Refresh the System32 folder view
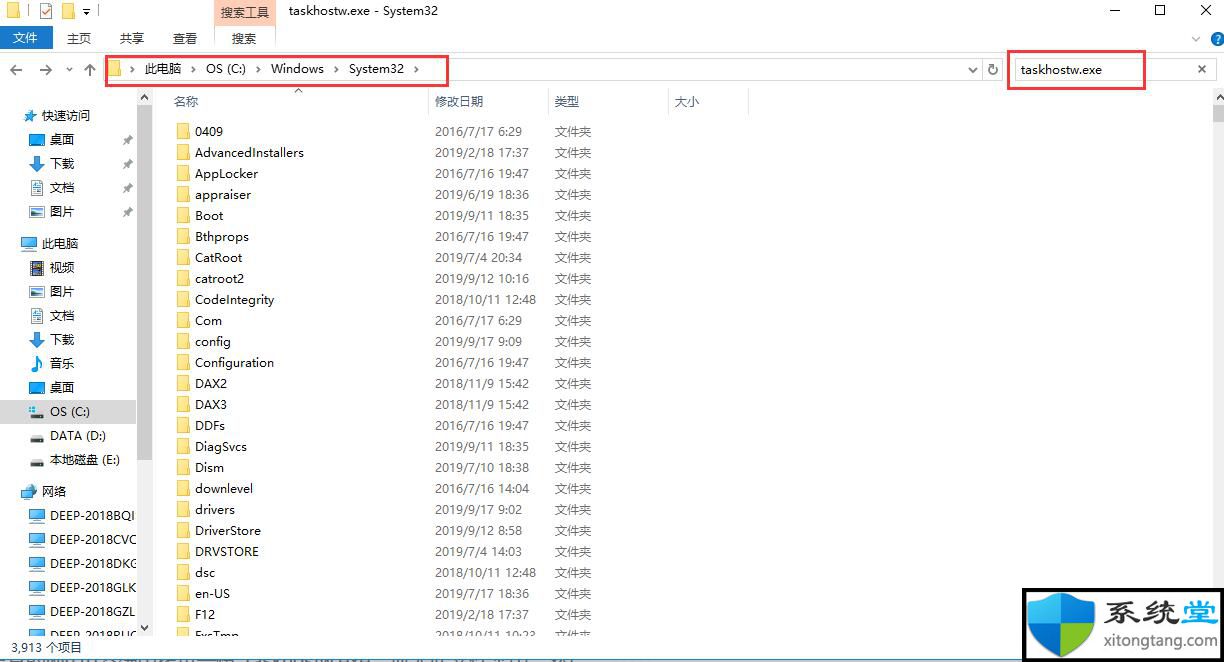The image size is (1224, 662). coord(993,70)
